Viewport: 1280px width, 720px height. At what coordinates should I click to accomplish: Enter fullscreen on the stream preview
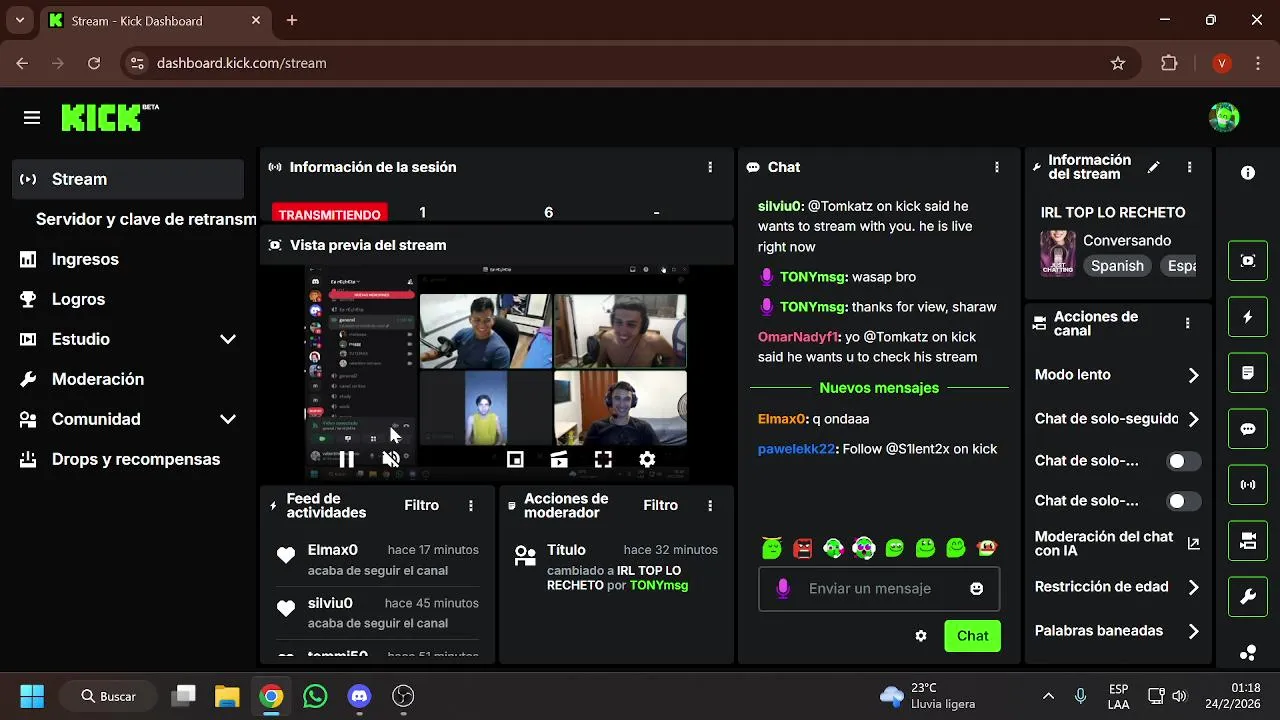(x=603, y=459)
